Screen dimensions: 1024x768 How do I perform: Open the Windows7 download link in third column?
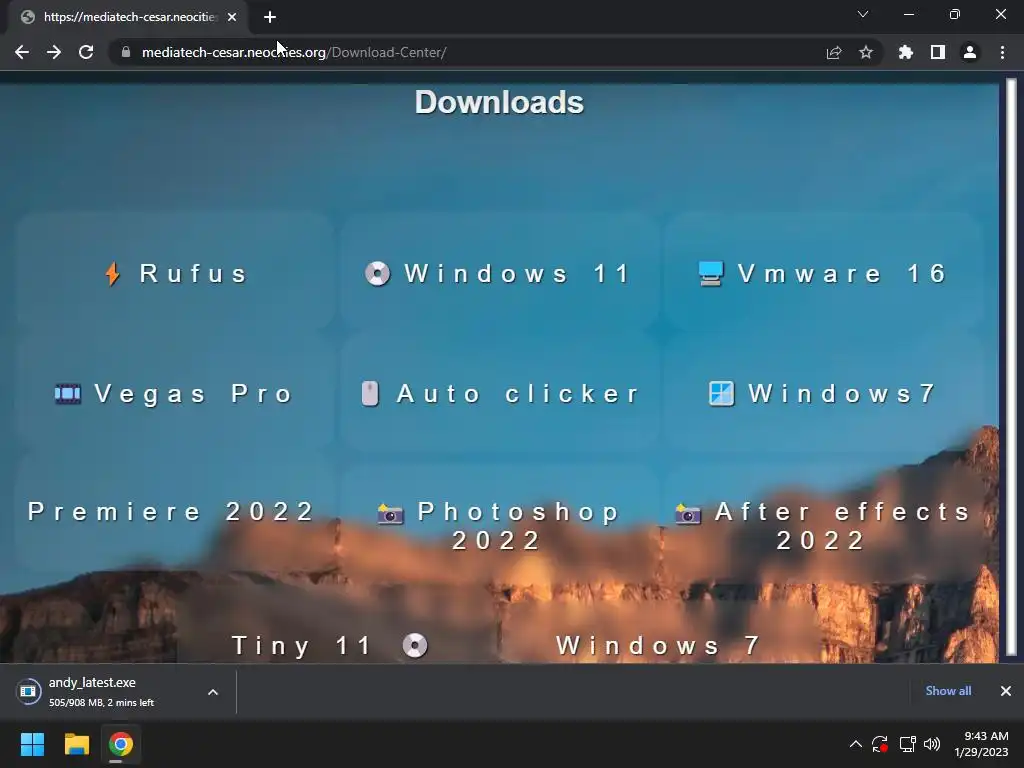point(822,394)
